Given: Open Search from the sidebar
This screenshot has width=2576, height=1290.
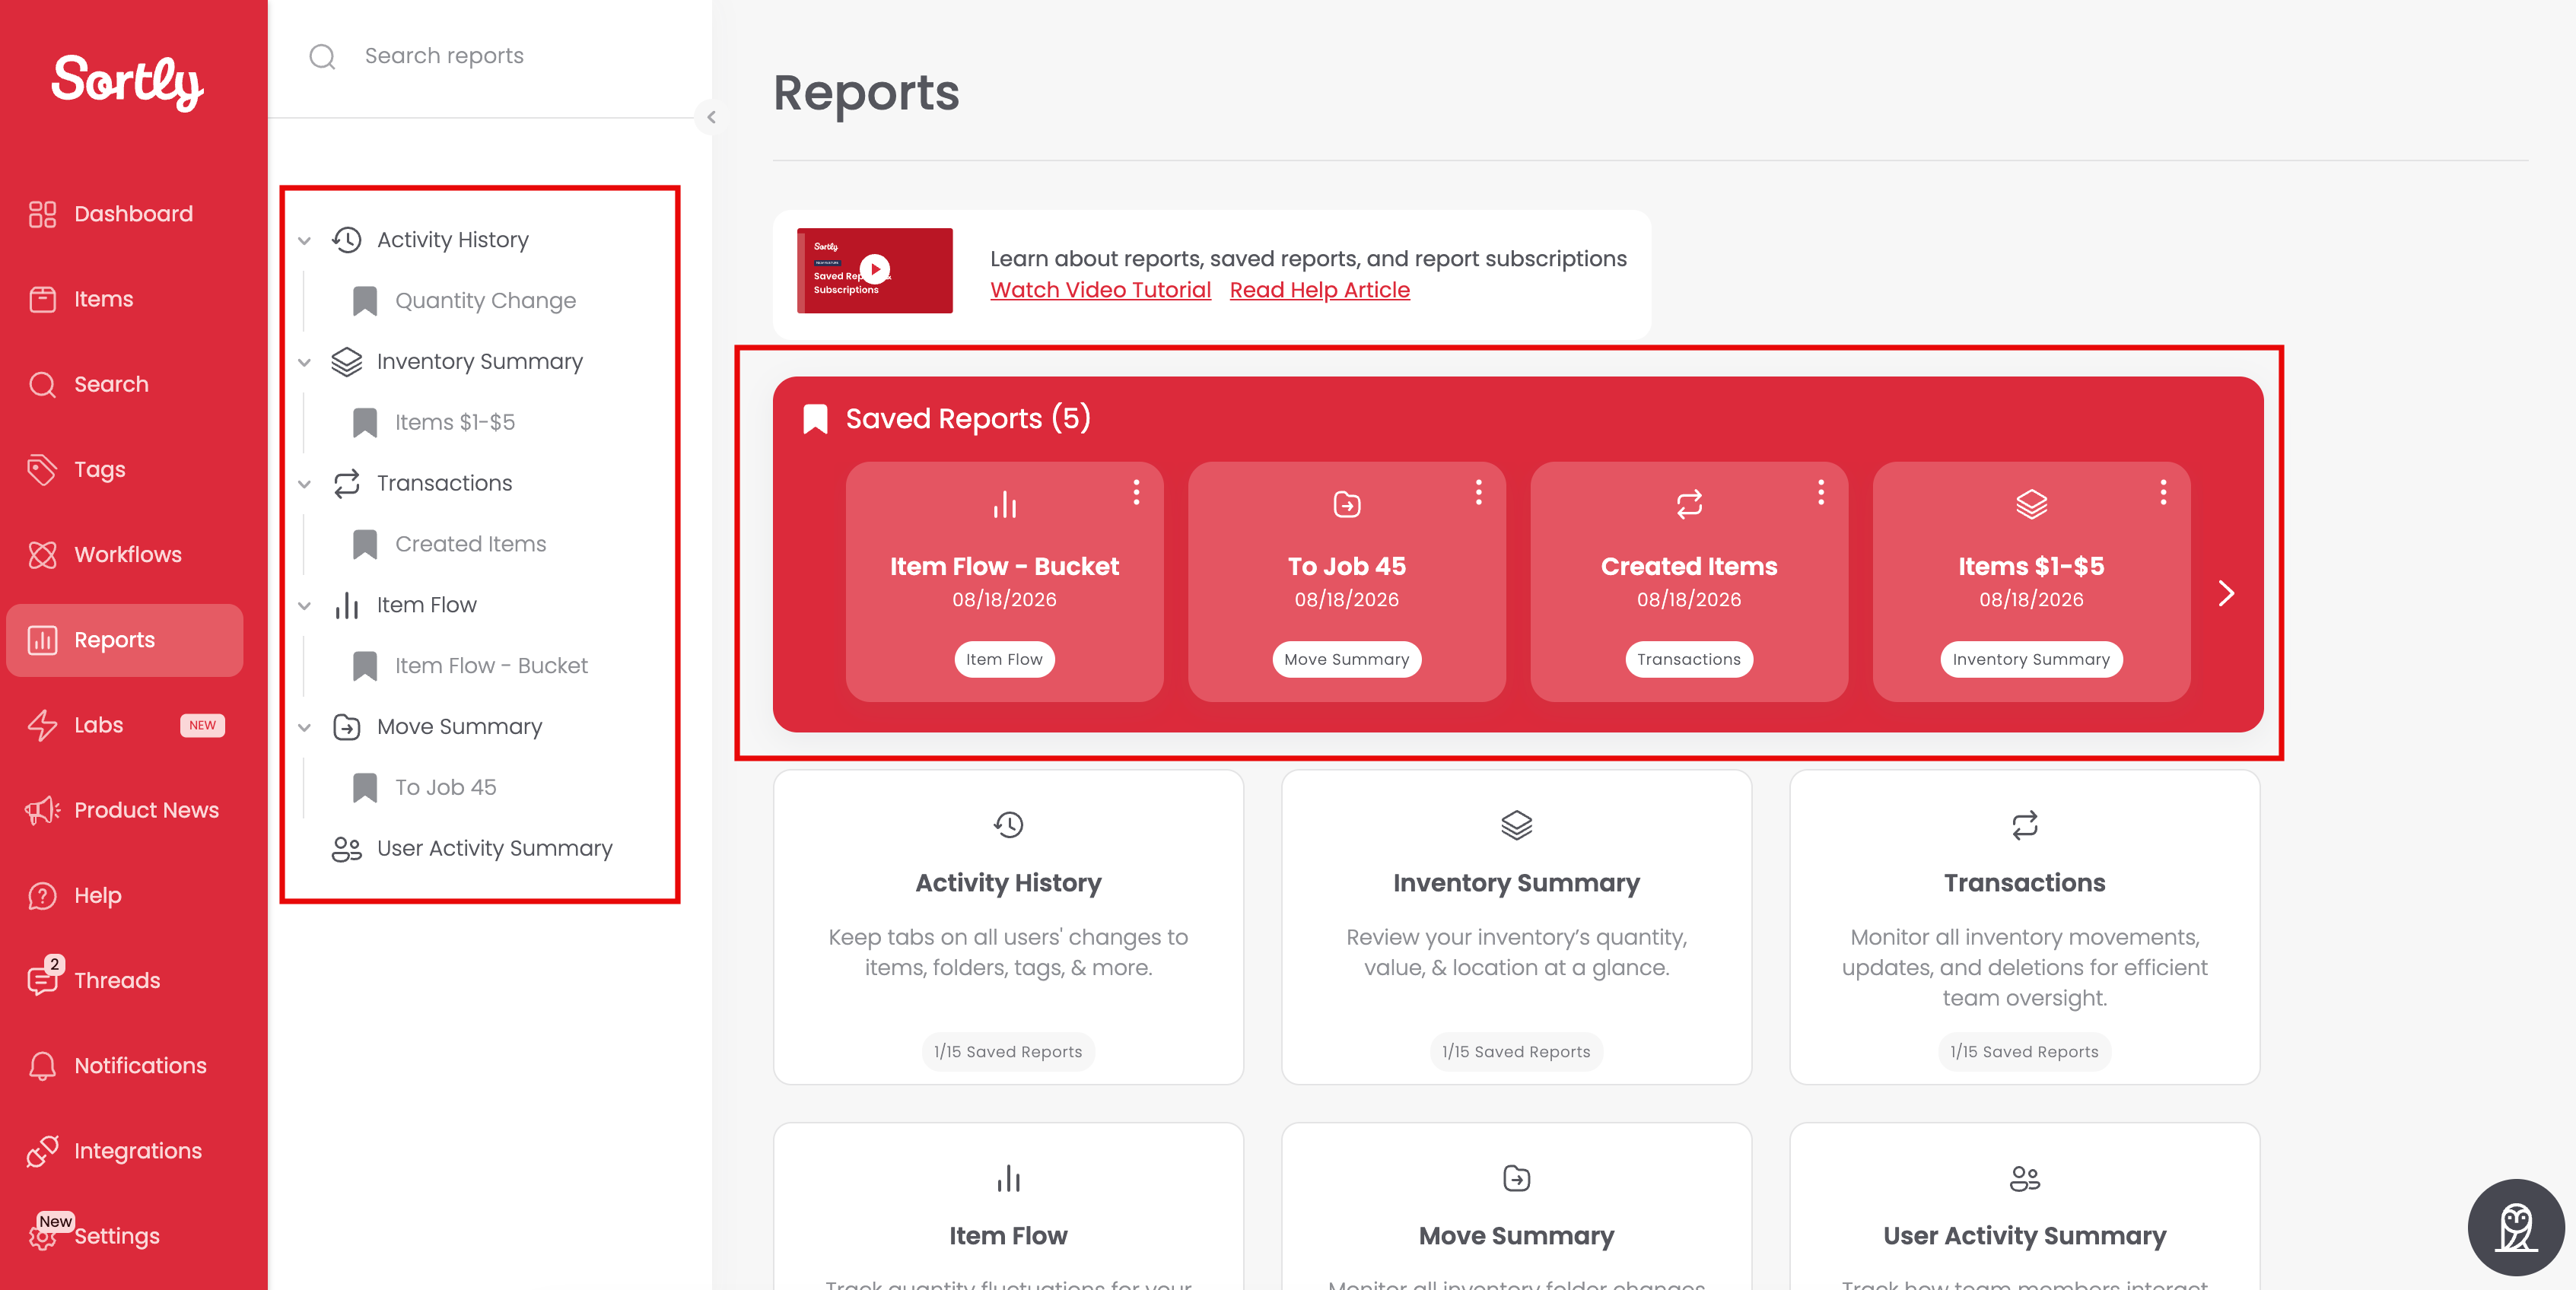Looking at the screenshot, I should click(124, 384).
